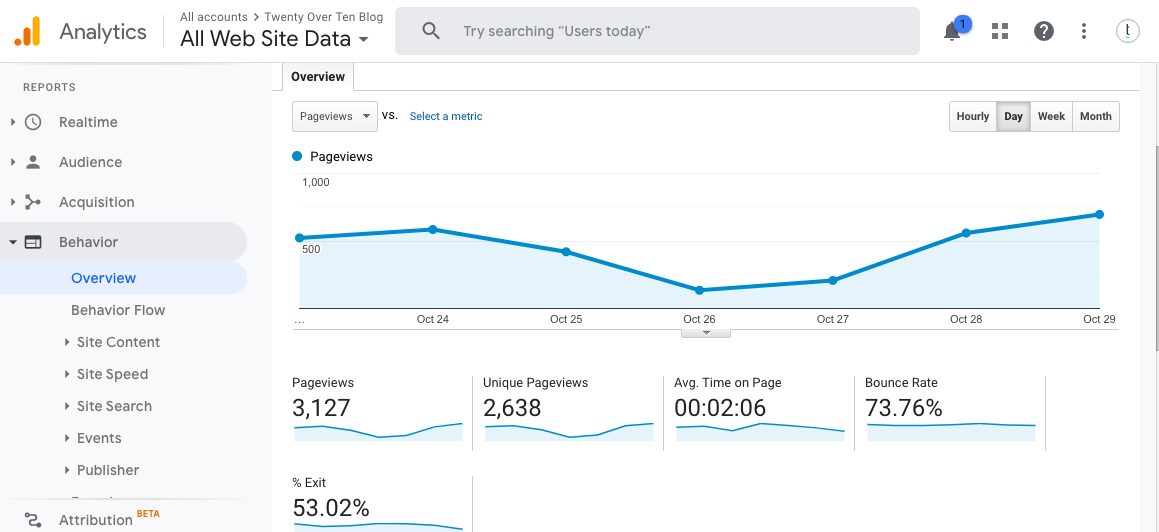
Task: Click the Realtime clock icon
Action: pos(33,122)
